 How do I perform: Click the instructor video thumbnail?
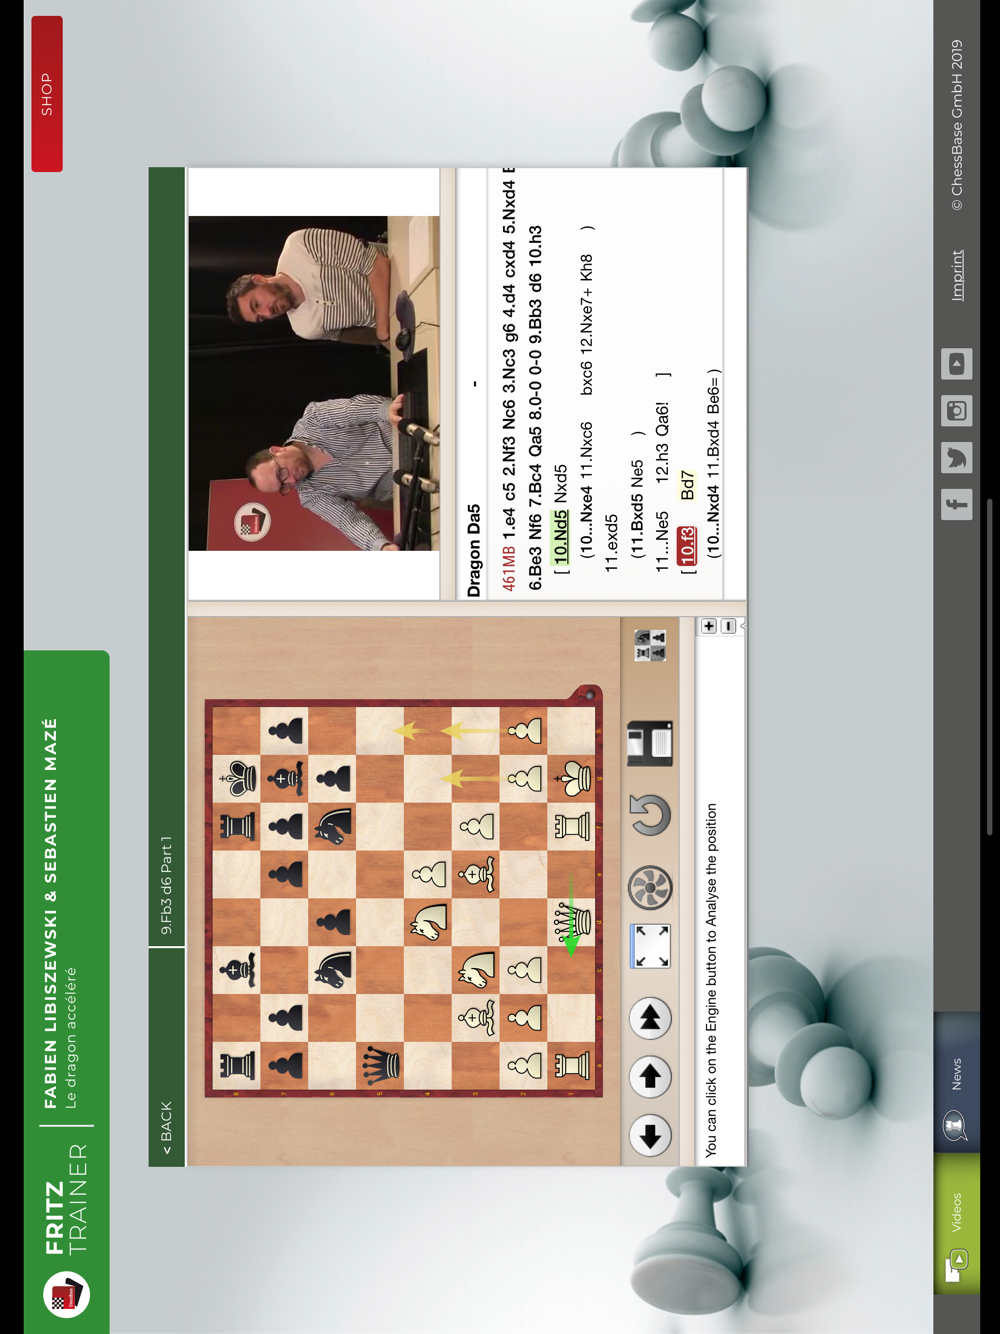(314, 383)
